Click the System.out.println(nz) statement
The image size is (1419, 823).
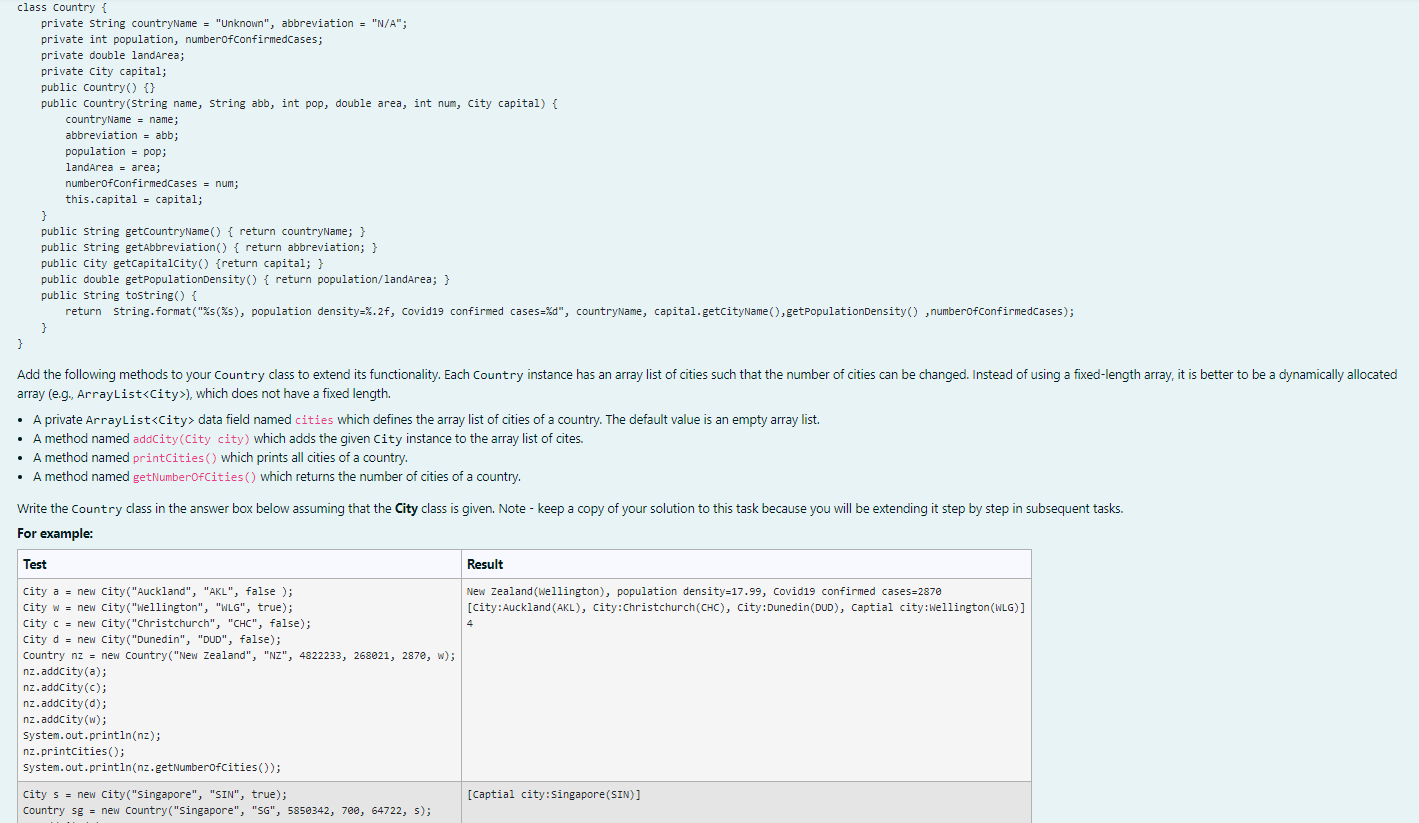[x=91, y=735]
